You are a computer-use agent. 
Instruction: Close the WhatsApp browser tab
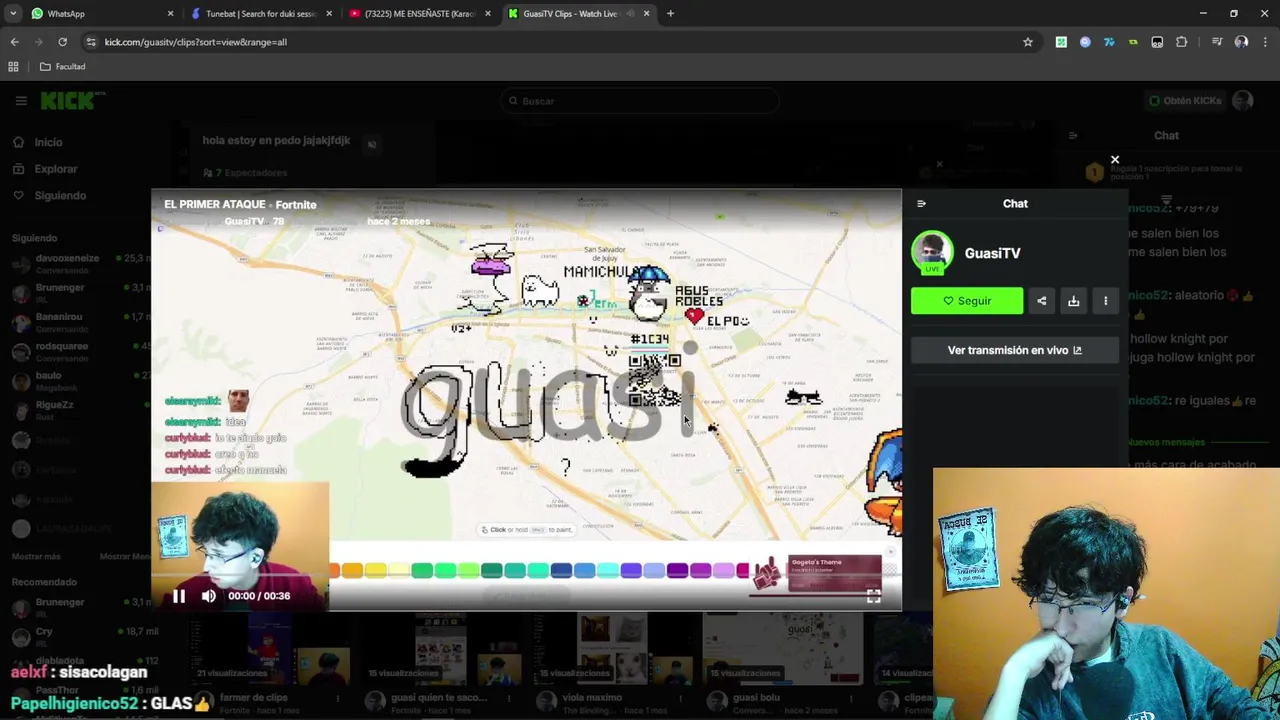[170, 14]
